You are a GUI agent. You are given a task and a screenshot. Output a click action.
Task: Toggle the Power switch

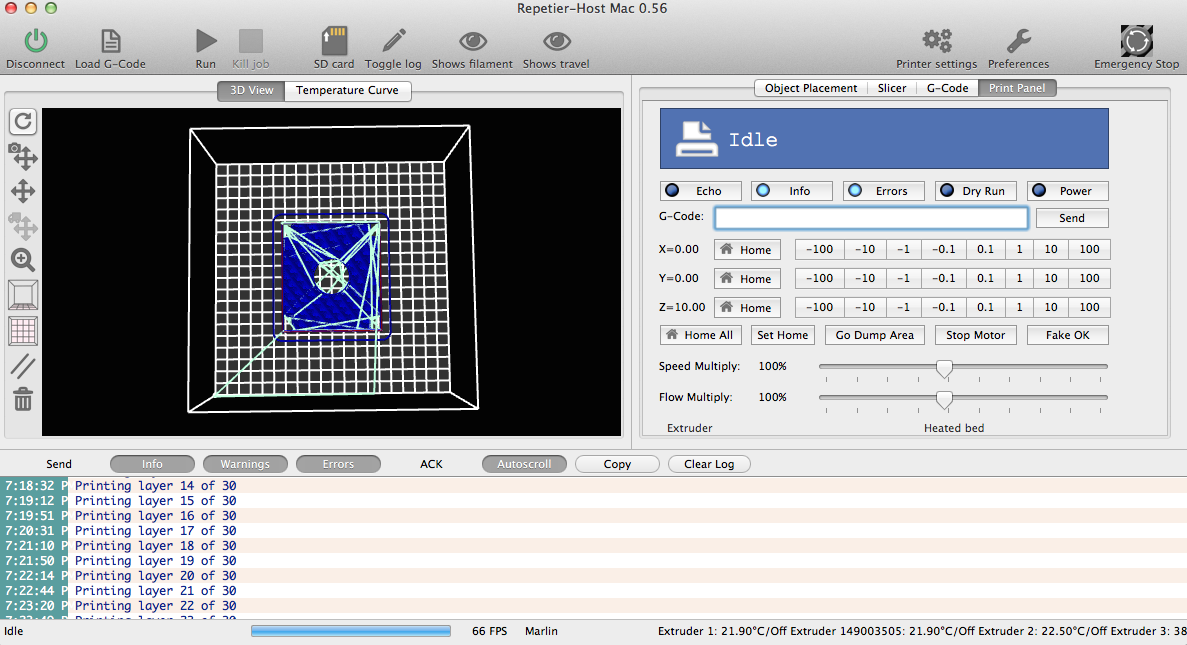[1067, 191]
